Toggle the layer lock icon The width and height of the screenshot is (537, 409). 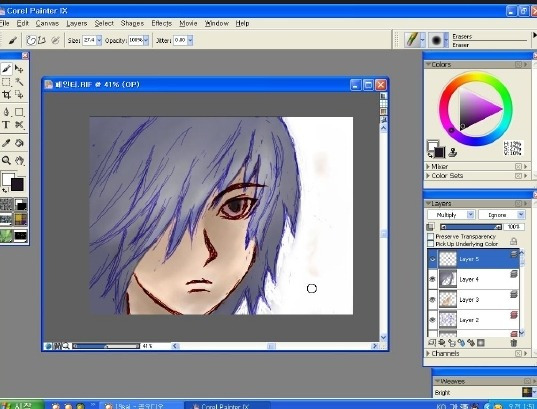[x=513, y=241]
